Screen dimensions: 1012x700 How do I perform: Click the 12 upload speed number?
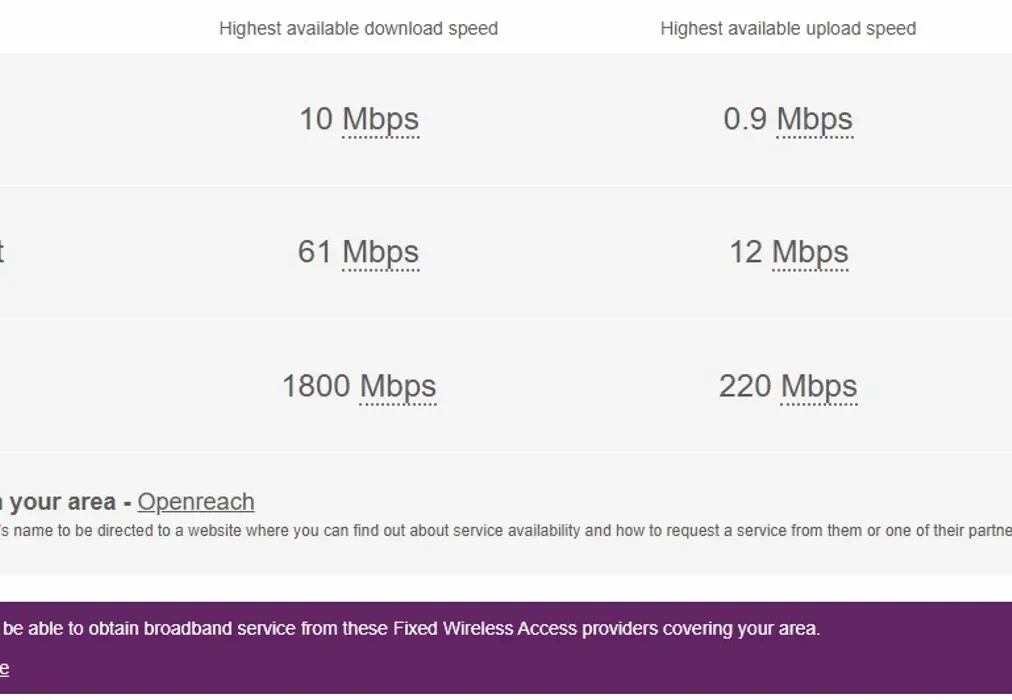coord(746,252)
